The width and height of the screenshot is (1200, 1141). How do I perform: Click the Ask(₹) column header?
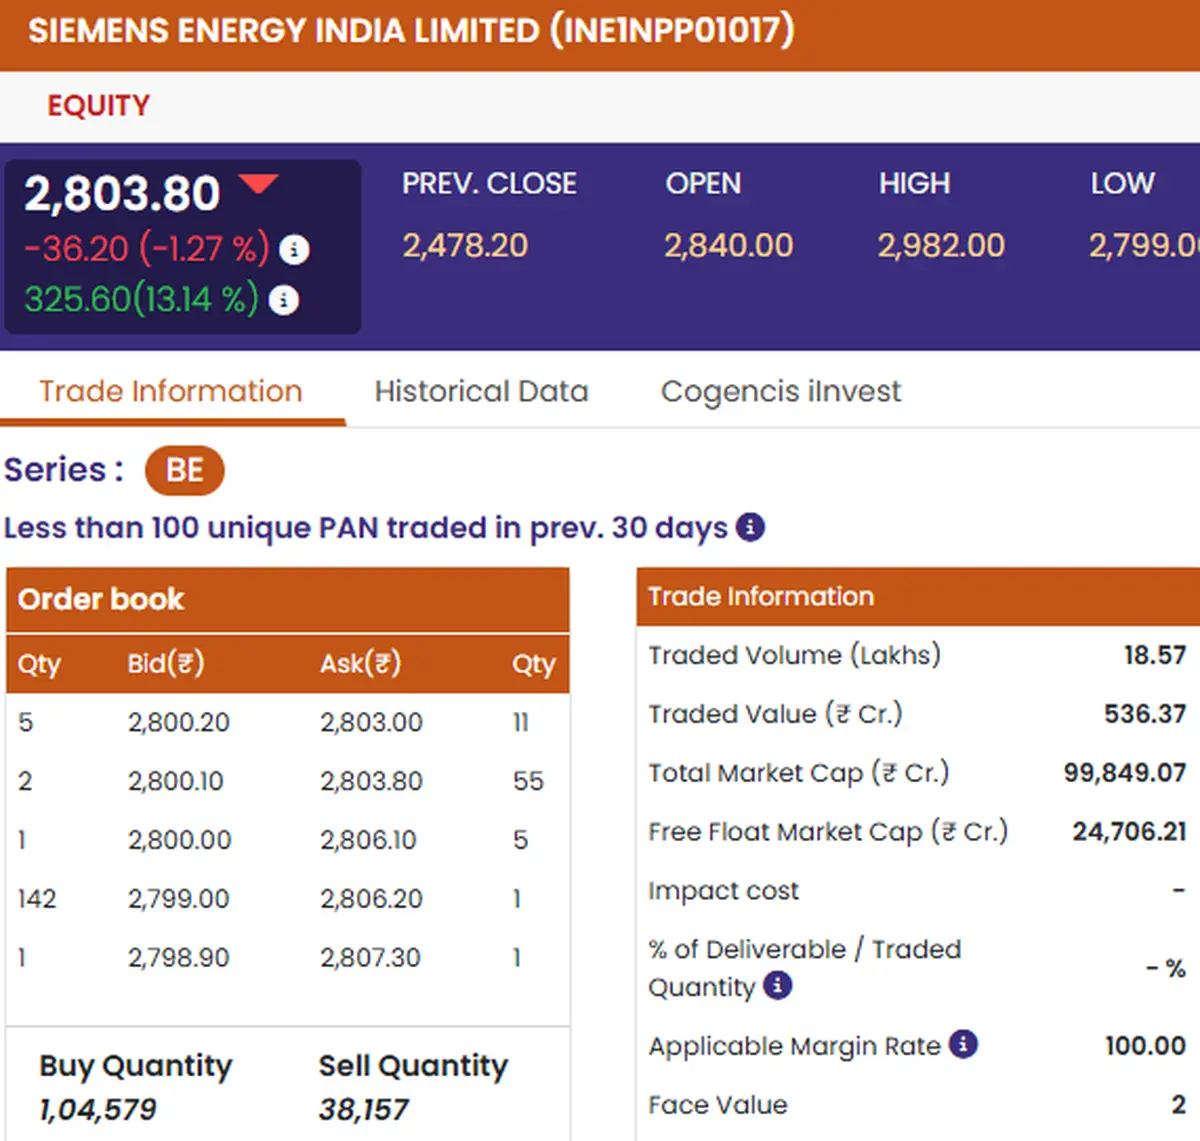click(360, 664)
